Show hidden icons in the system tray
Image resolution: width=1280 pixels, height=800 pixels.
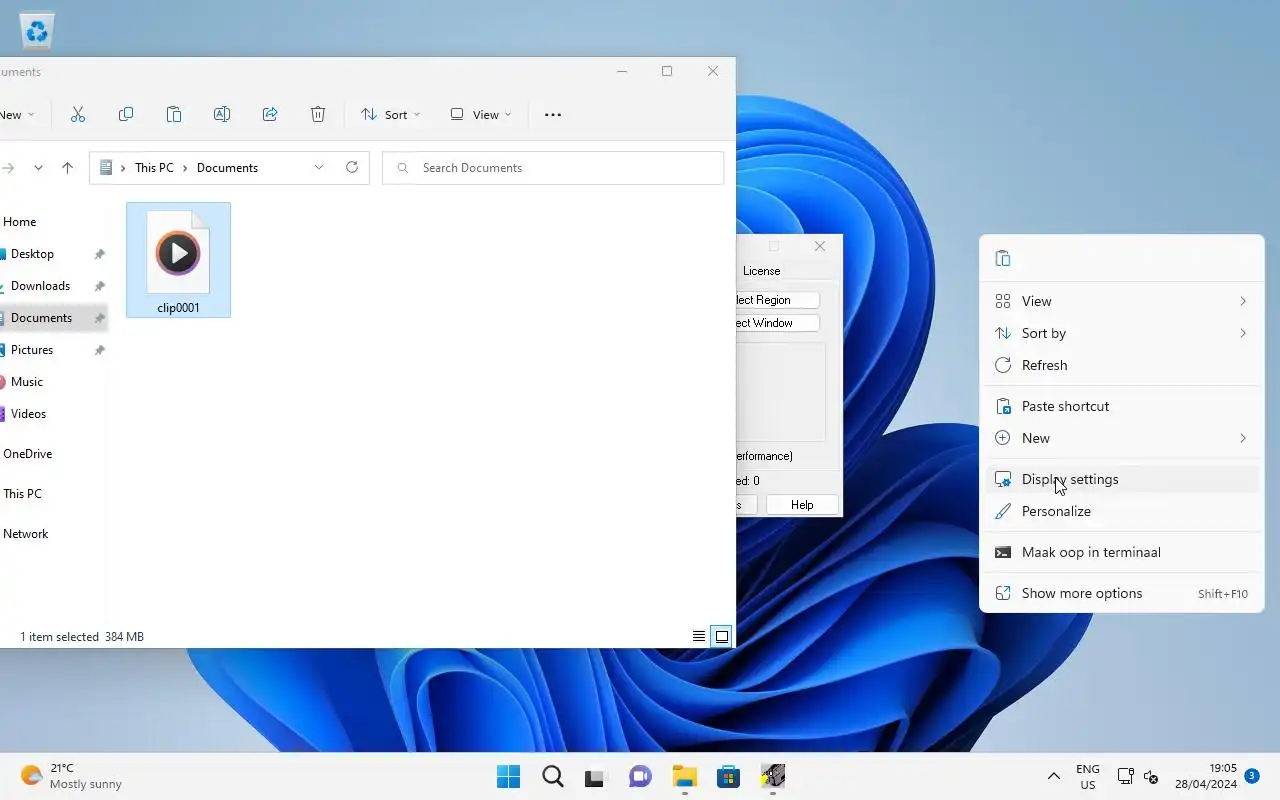[x=1053, y=776]
